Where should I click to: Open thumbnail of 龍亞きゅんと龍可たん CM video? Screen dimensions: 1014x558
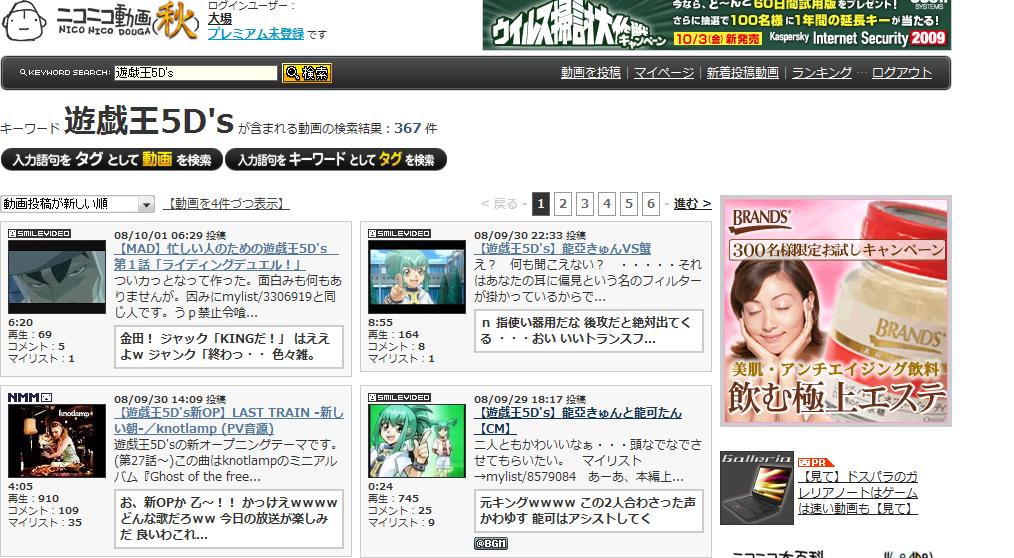coord(416,441)
